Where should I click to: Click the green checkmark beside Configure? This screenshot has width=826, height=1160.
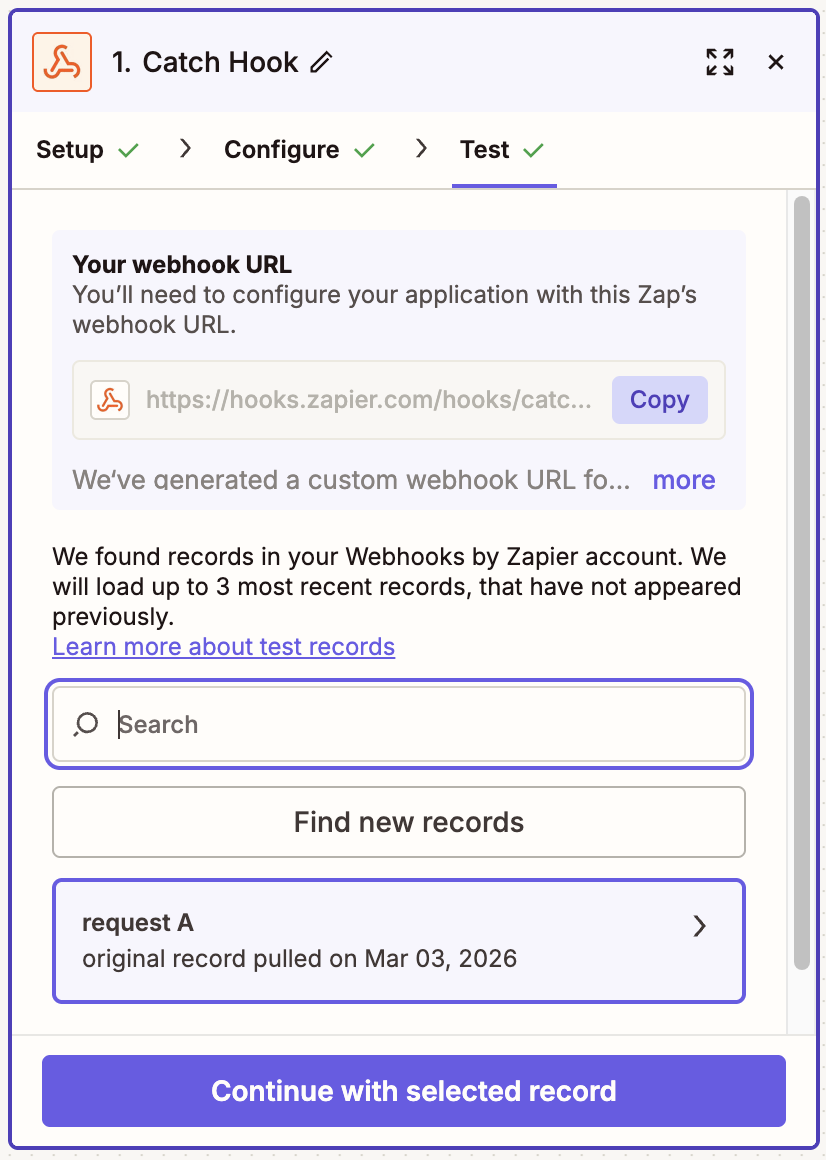[365, 150]
